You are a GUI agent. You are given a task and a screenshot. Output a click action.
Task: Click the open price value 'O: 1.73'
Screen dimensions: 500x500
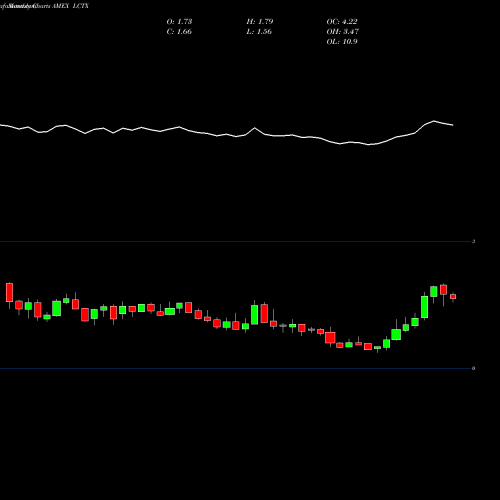point(179,22)
